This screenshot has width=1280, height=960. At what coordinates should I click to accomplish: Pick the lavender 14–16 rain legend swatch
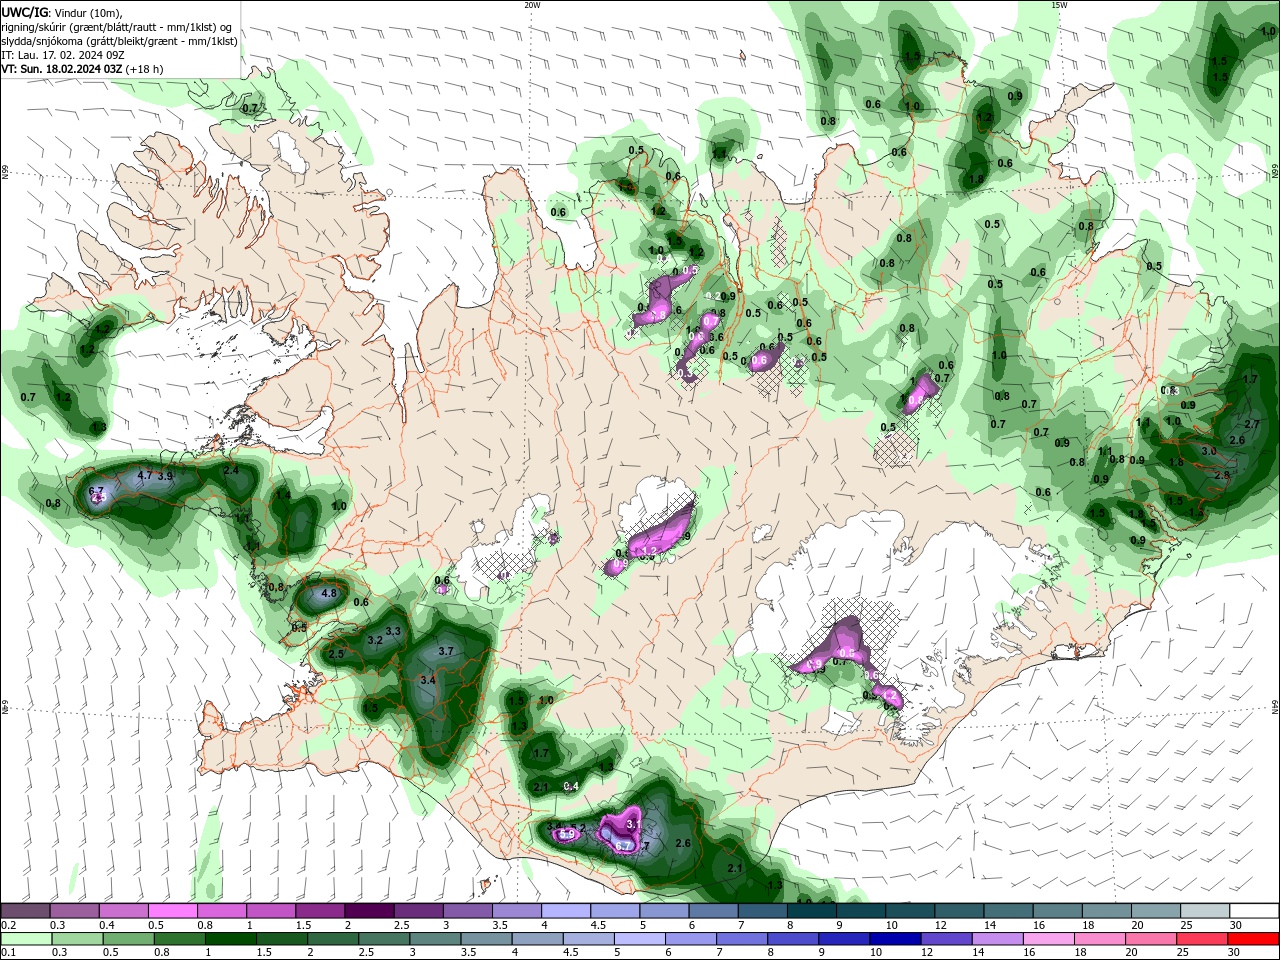(x=999, y=939)
